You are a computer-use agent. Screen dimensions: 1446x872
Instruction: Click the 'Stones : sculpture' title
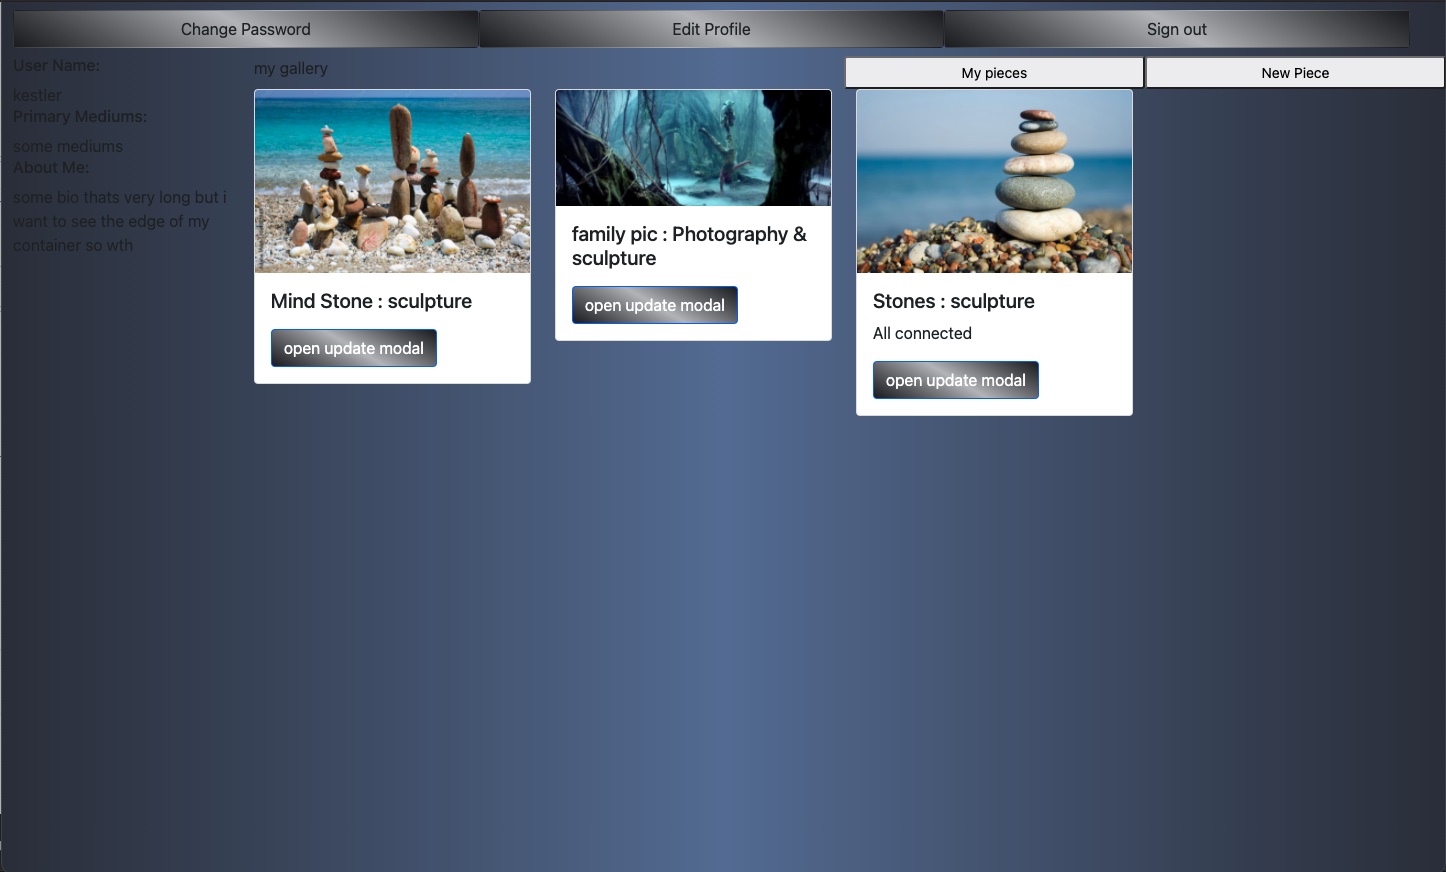[953, 301]
